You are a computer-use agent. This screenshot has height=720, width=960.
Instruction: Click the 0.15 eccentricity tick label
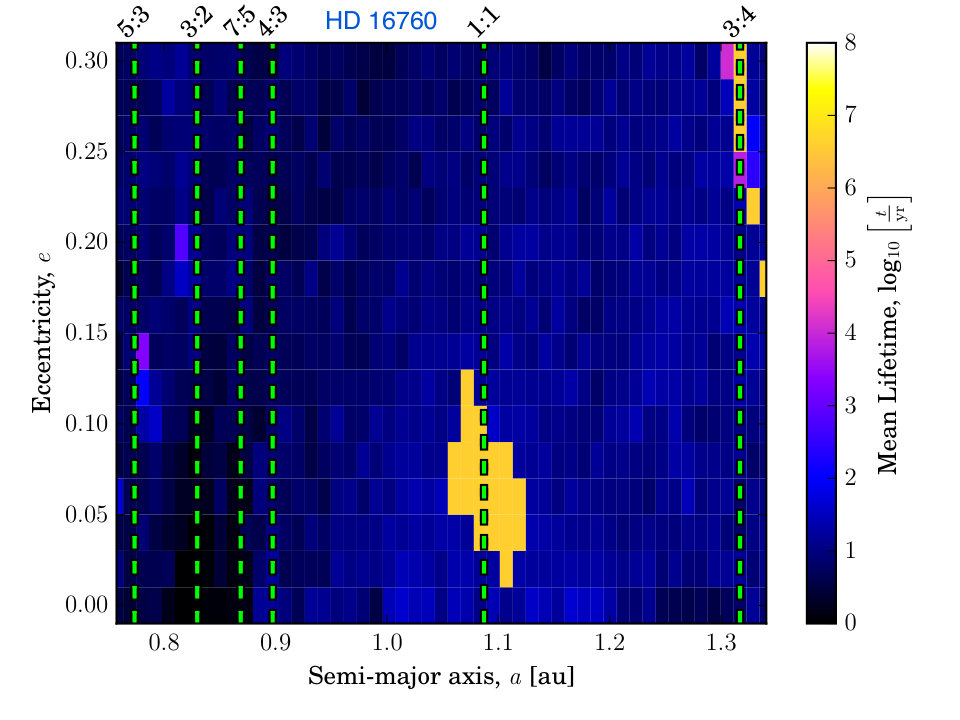pos(86,332)
